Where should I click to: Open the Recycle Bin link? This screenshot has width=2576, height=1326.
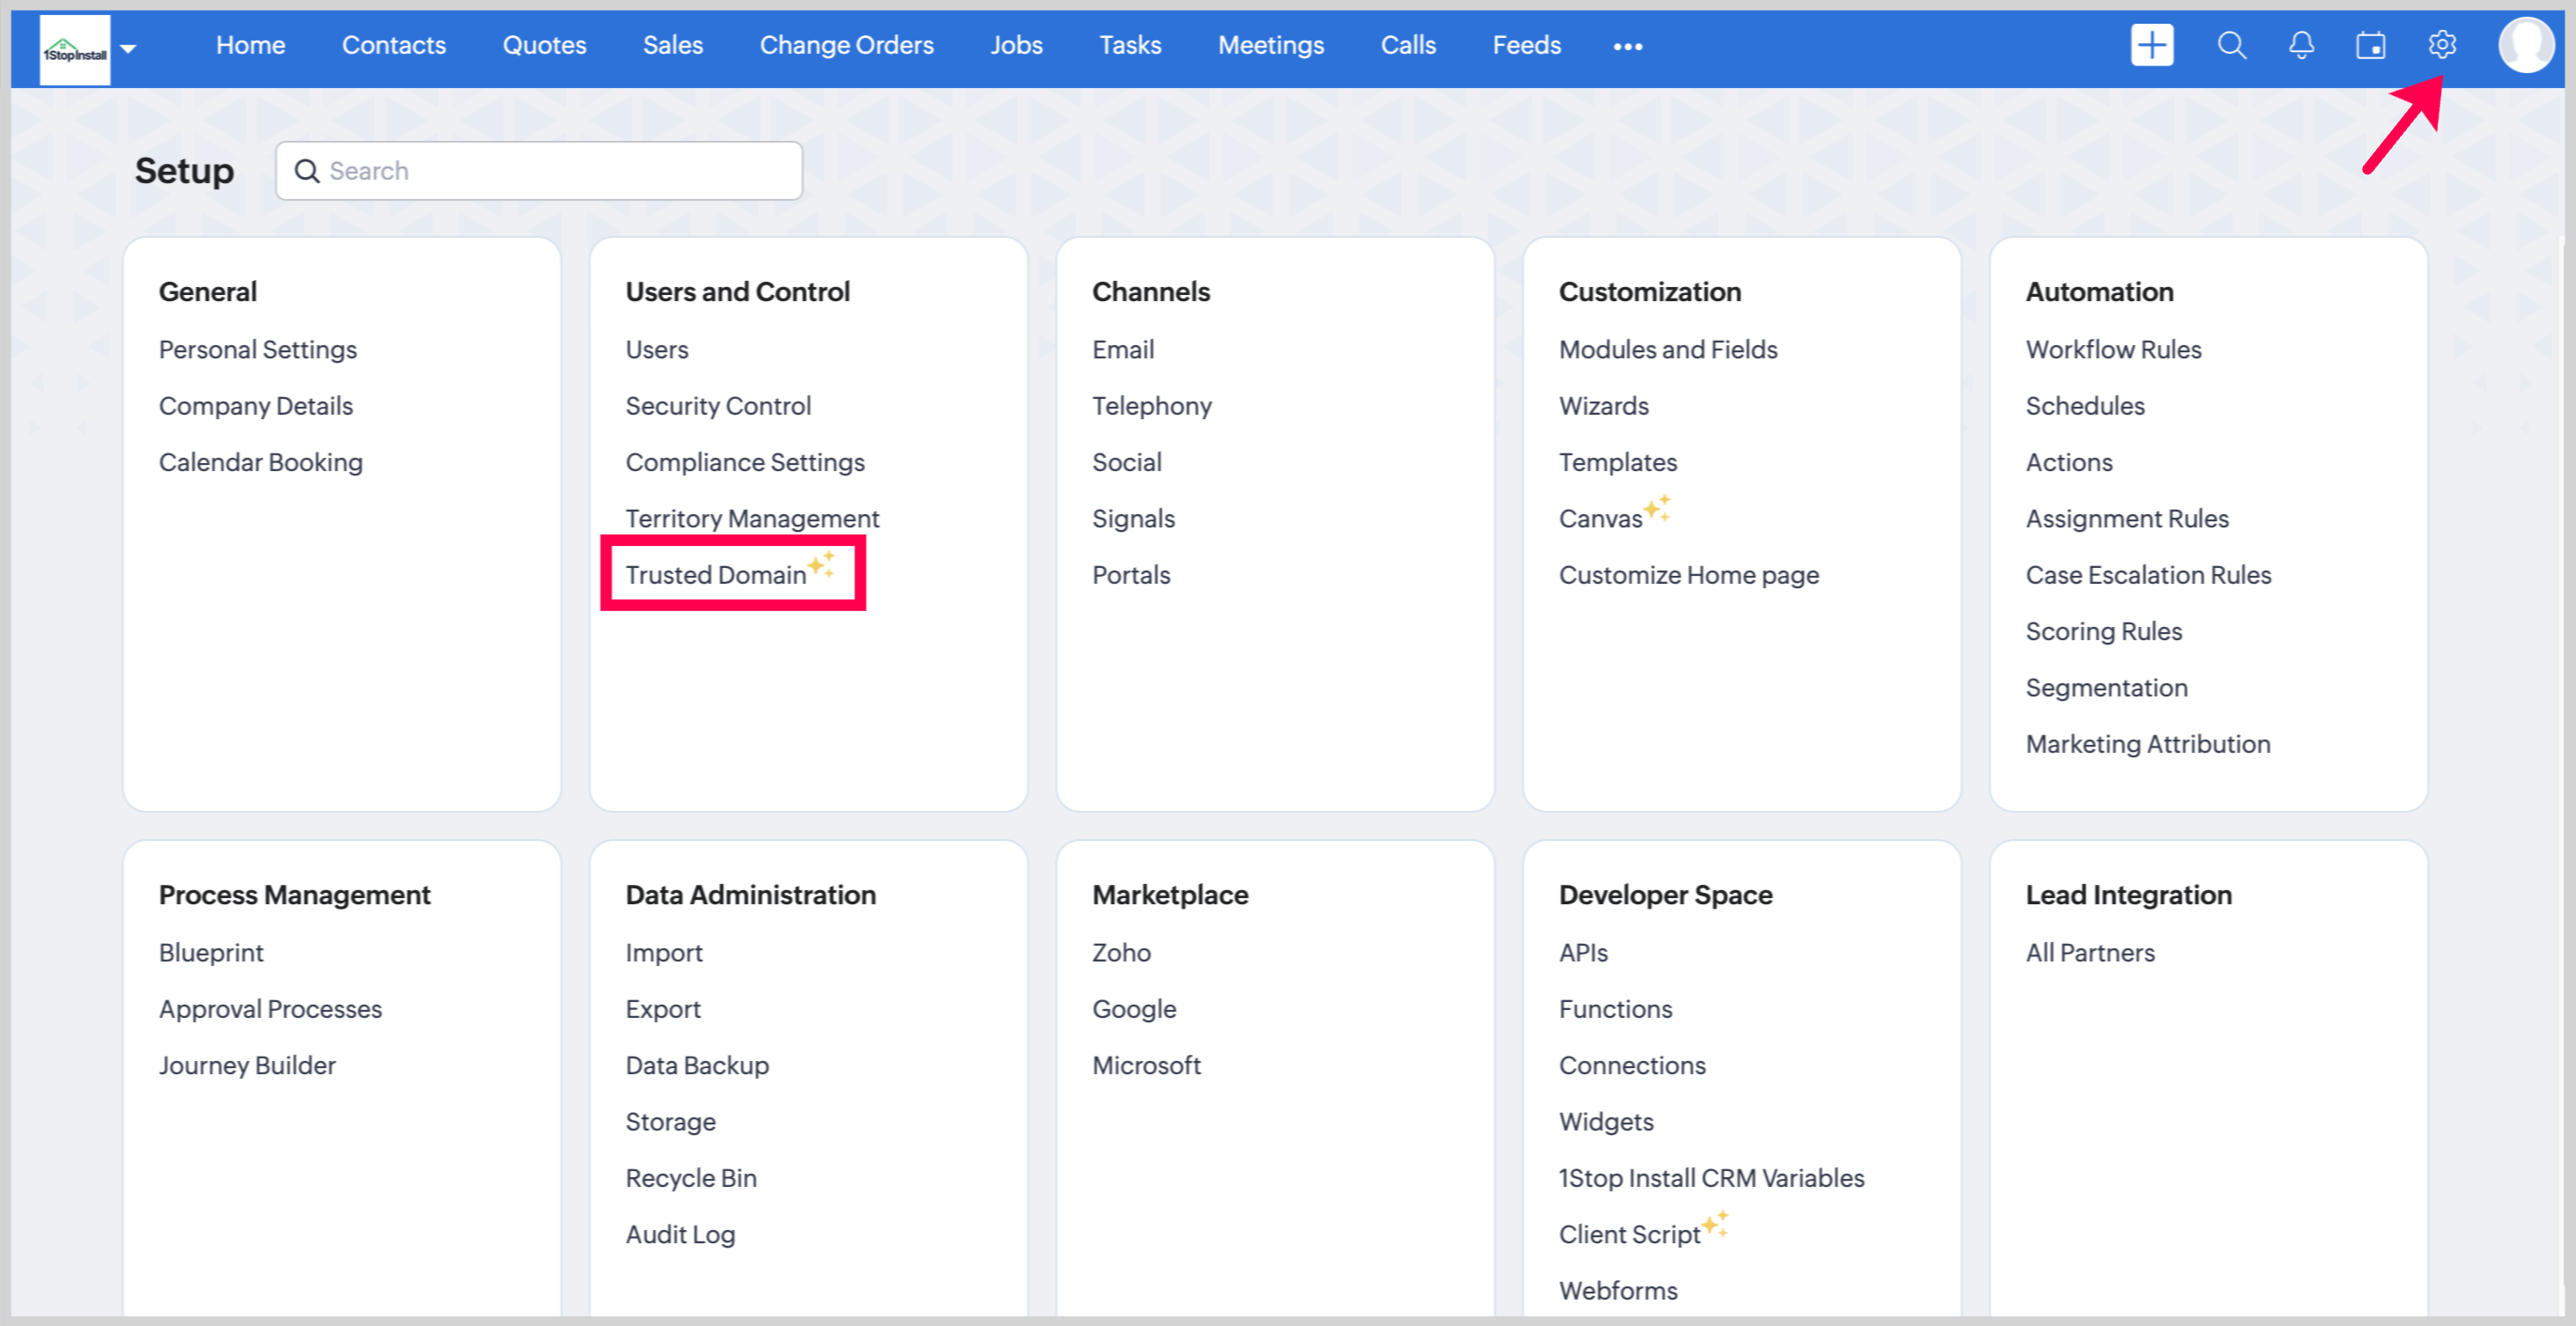pos(690,1178)
